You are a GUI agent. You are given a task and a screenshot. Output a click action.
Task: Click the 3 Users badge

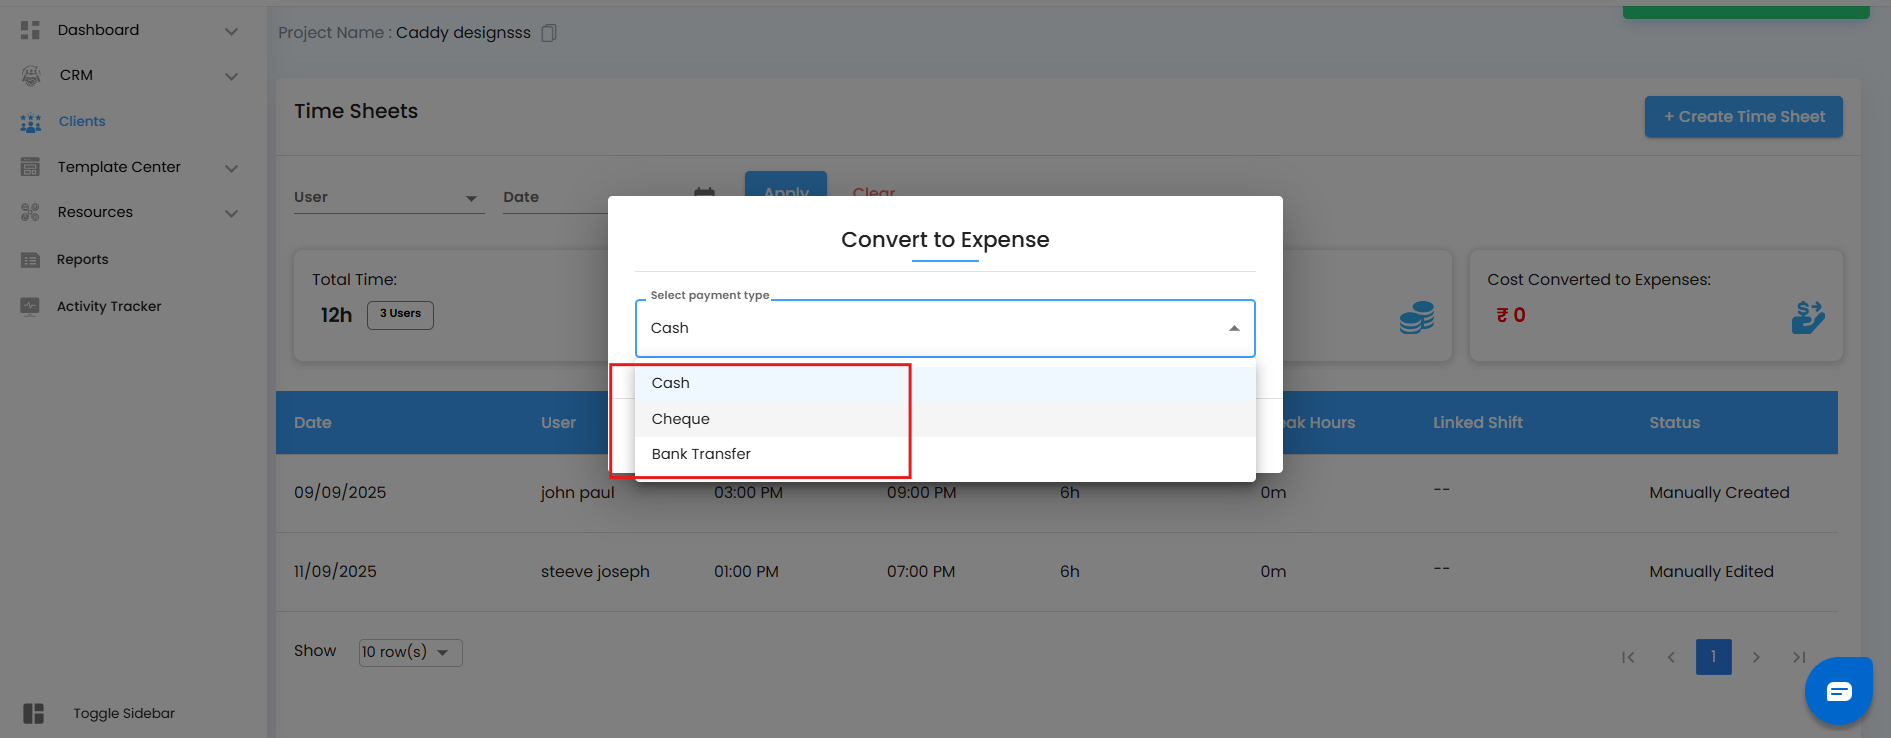[400, 314]
